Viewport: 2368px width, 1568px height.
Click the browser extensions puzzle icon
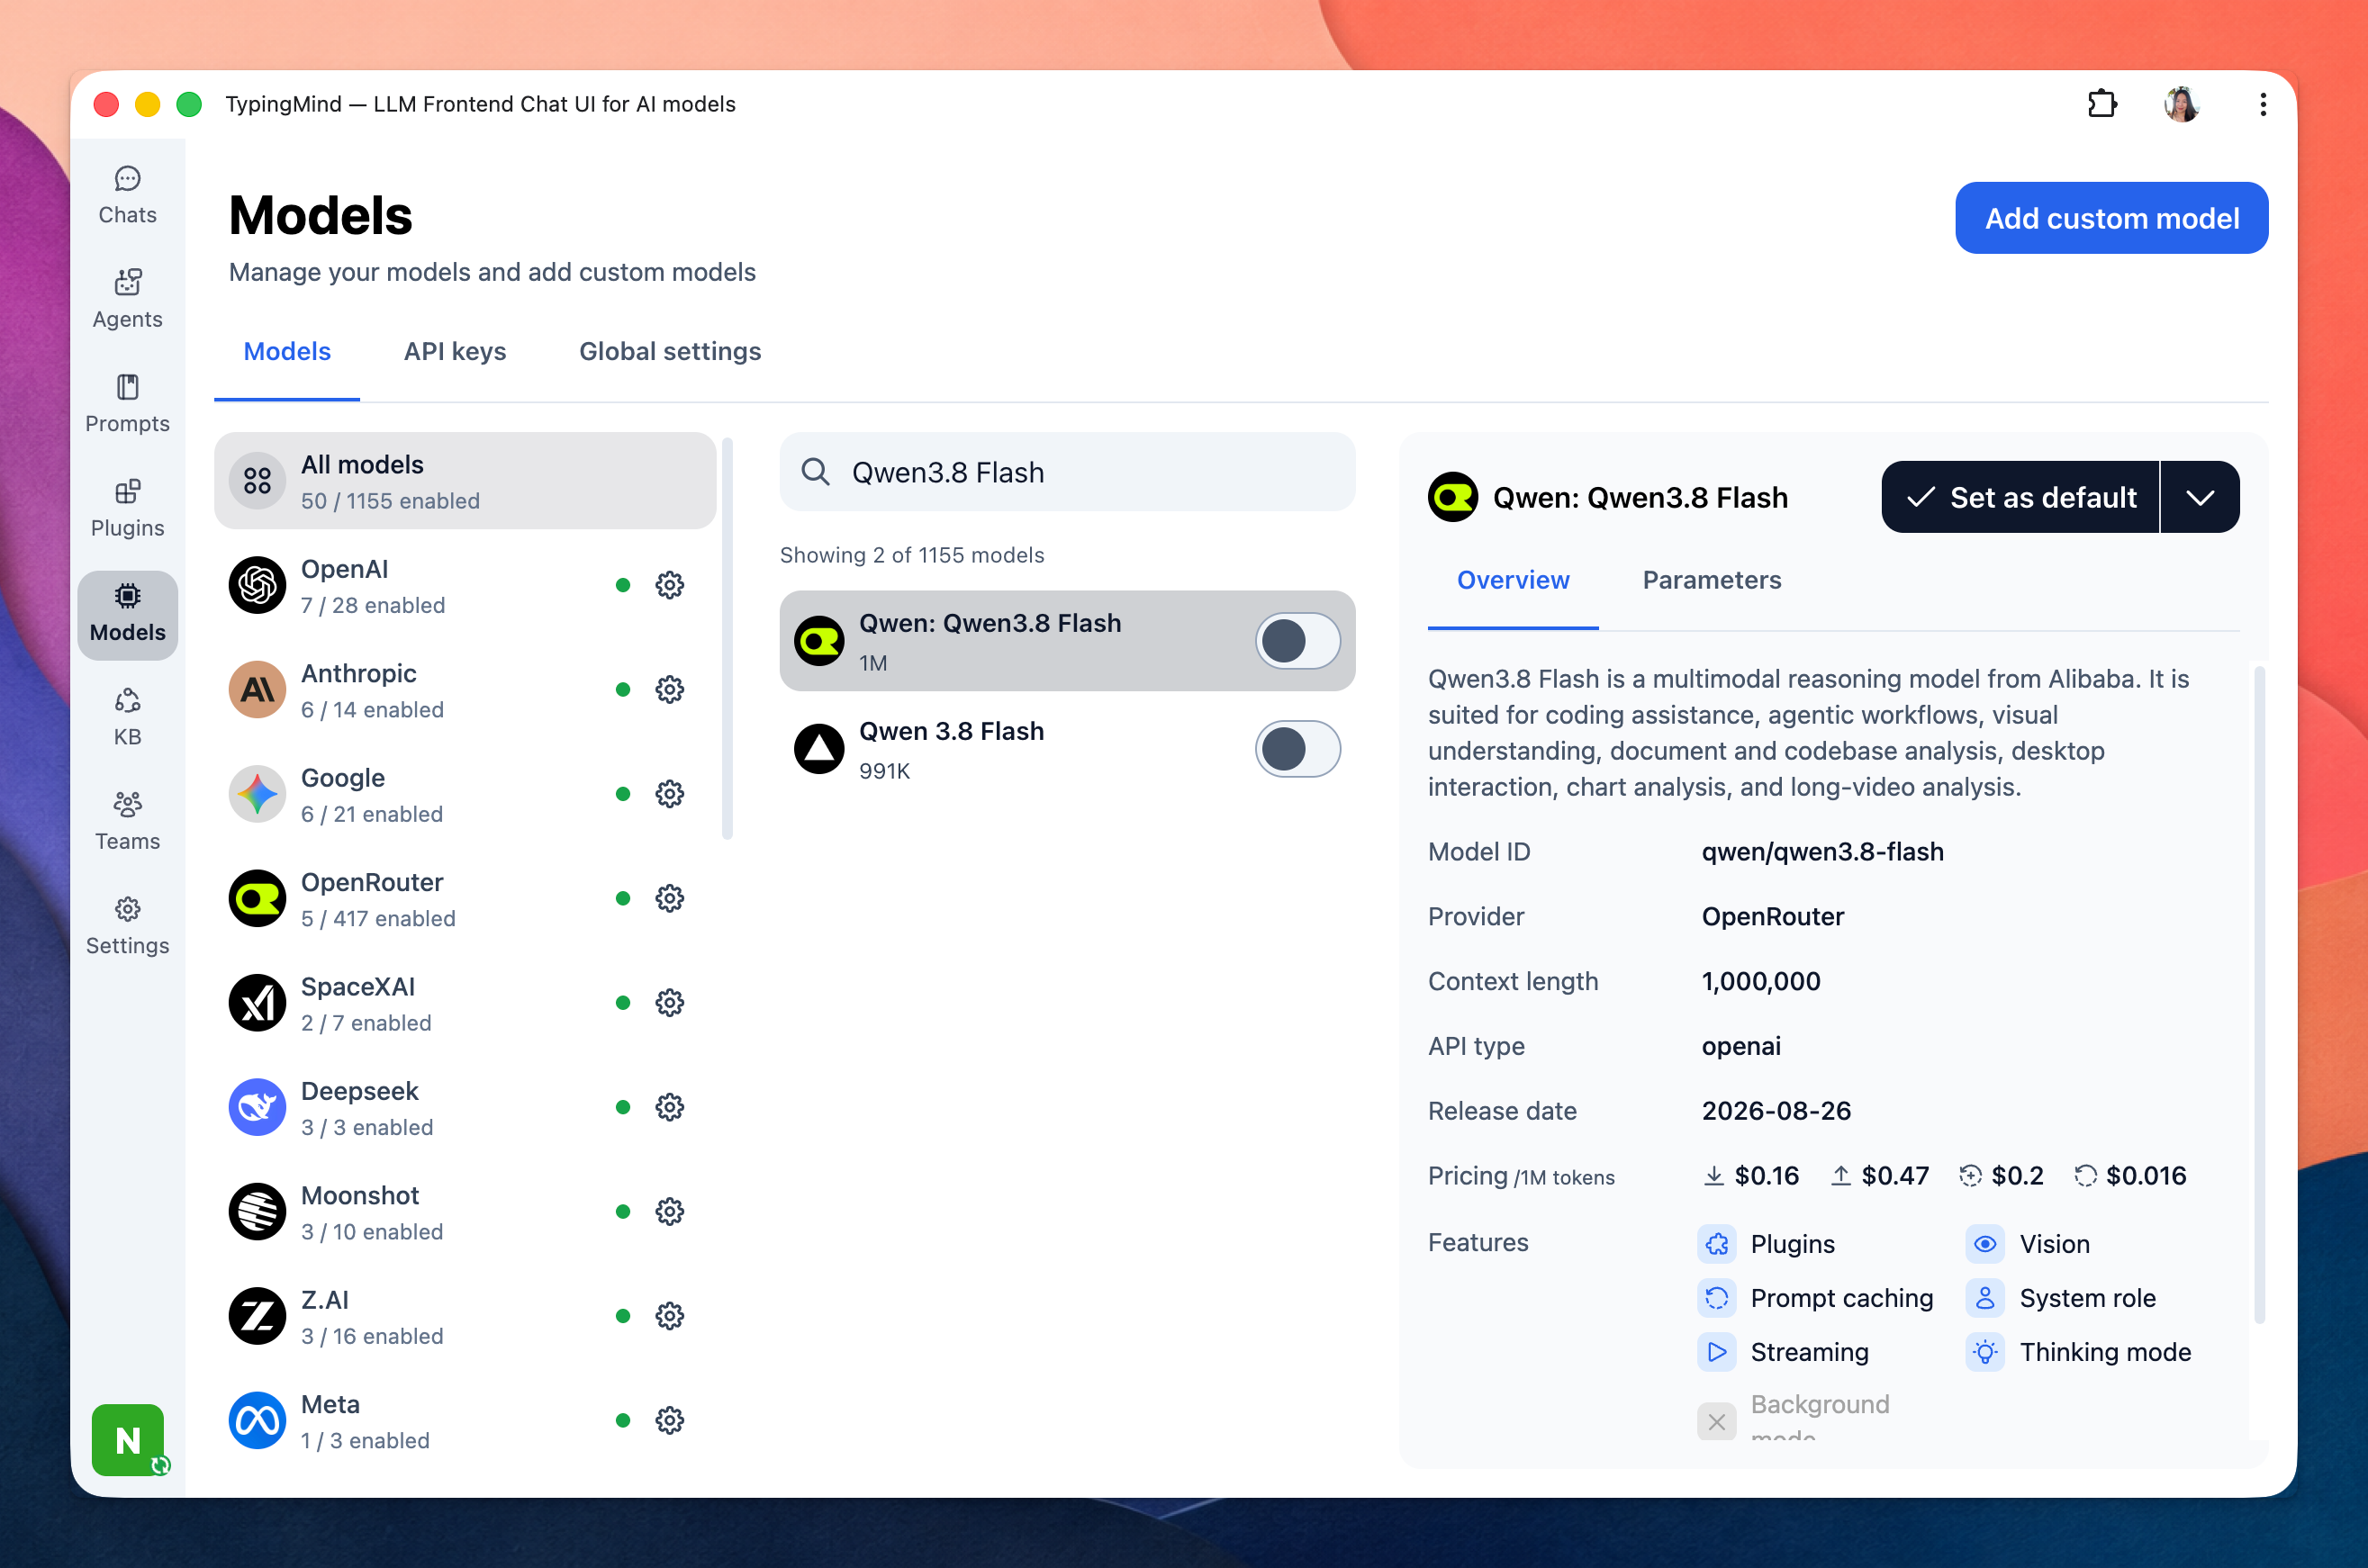click(2102, 104)
